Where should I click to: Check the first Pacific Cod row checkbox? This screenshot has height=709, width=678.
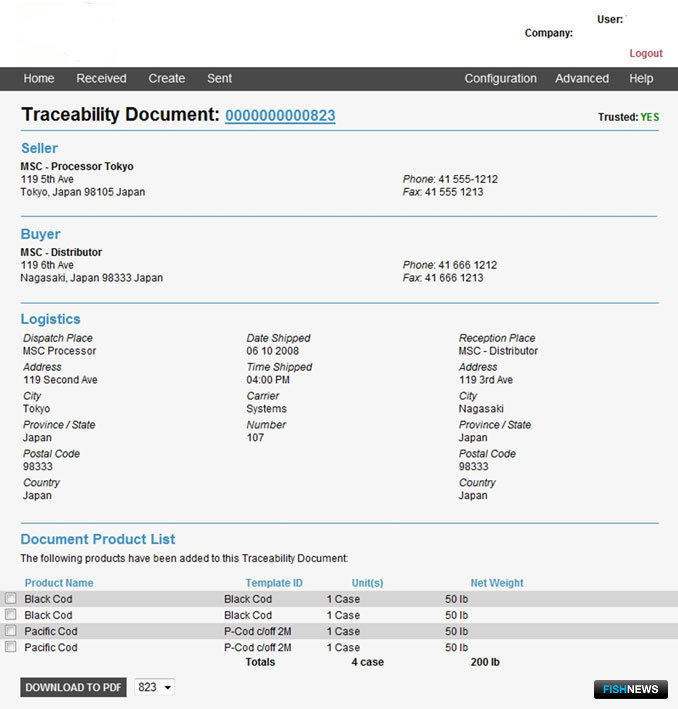(x=11, y=630)
